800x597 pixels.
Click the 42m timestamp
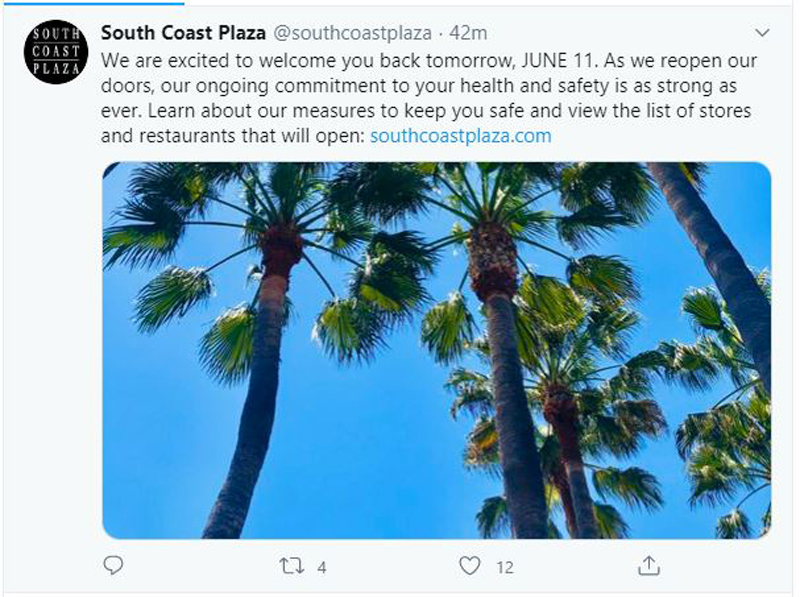tap(469, 33)
